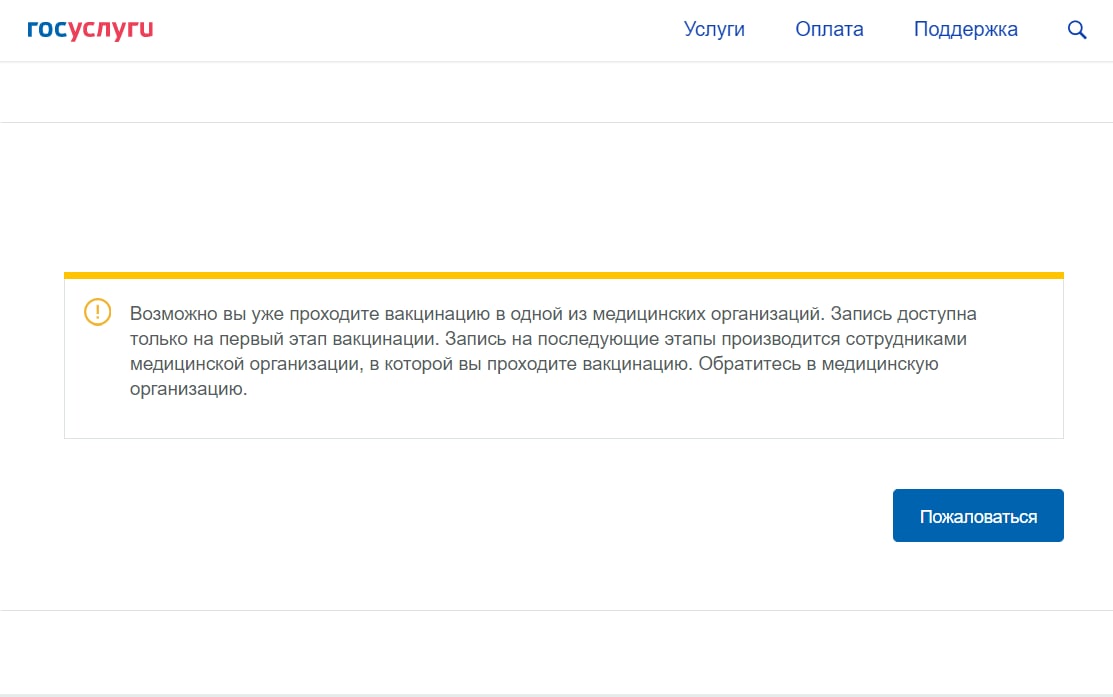Click the search magnifier icon
1113x697 pixels.
tap(1077, 30)
